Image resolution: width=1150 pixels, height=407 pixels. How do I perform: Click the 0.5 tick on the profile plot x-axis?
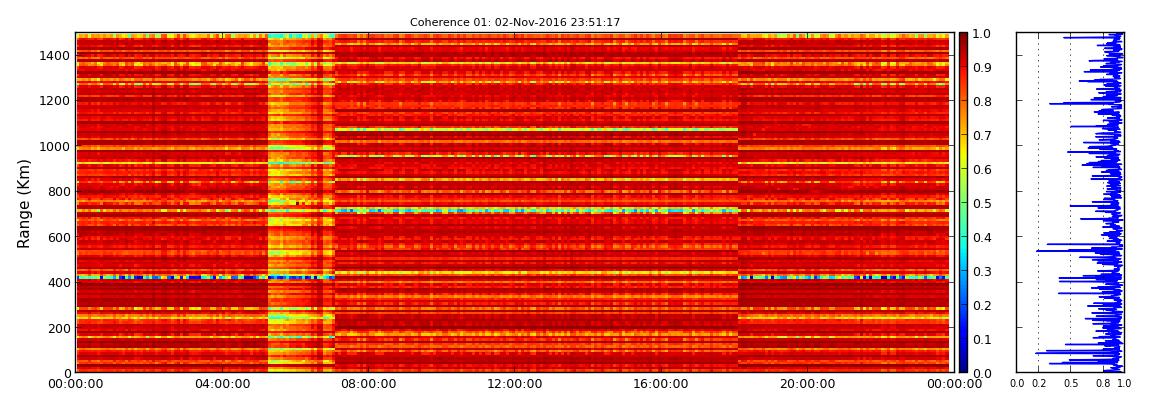(1071, 383)
